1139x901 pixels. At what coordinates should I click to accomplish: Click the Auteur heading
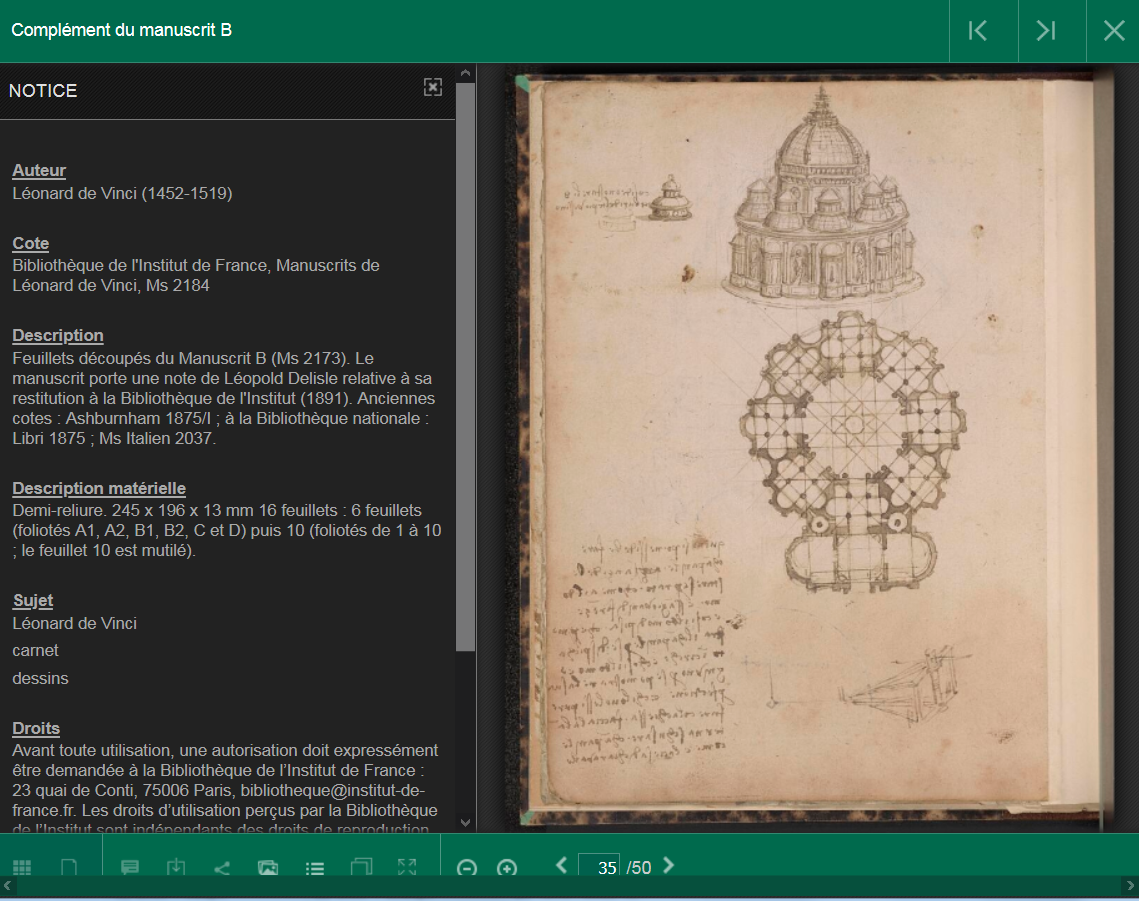coord(39,170)
